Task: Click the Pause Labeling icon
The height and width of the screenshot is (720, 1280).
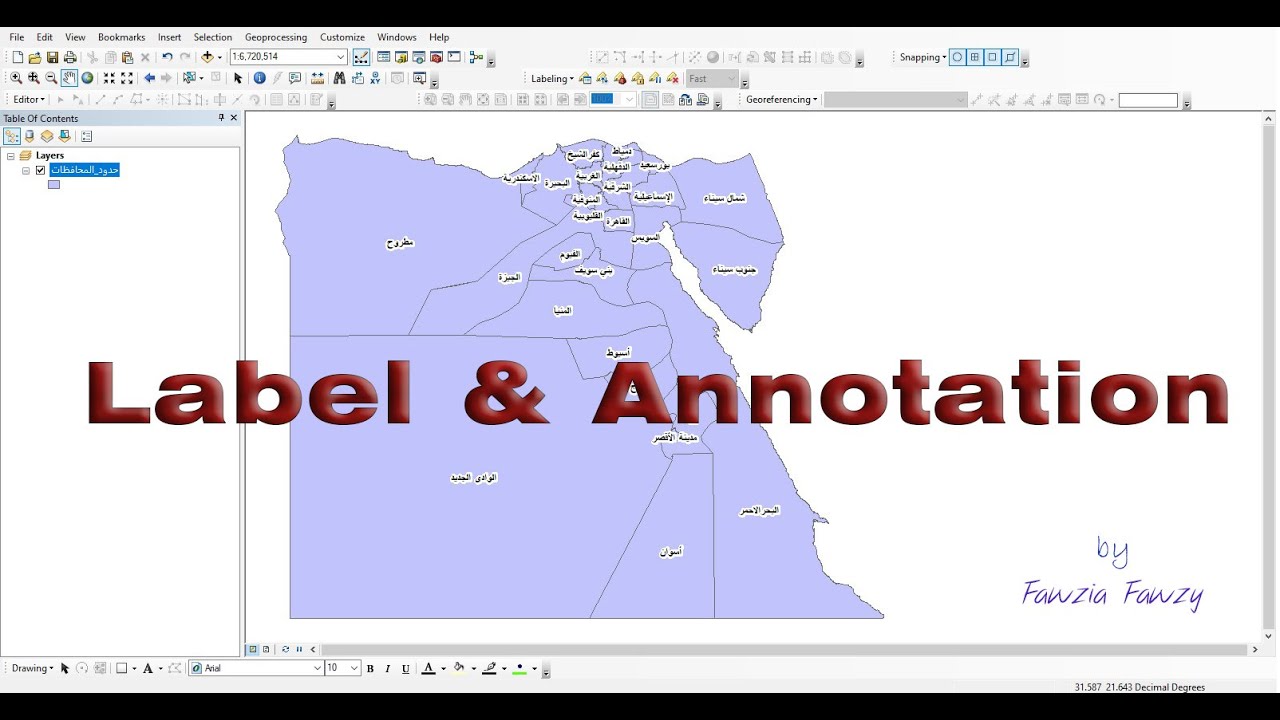Action: [654, 78]
